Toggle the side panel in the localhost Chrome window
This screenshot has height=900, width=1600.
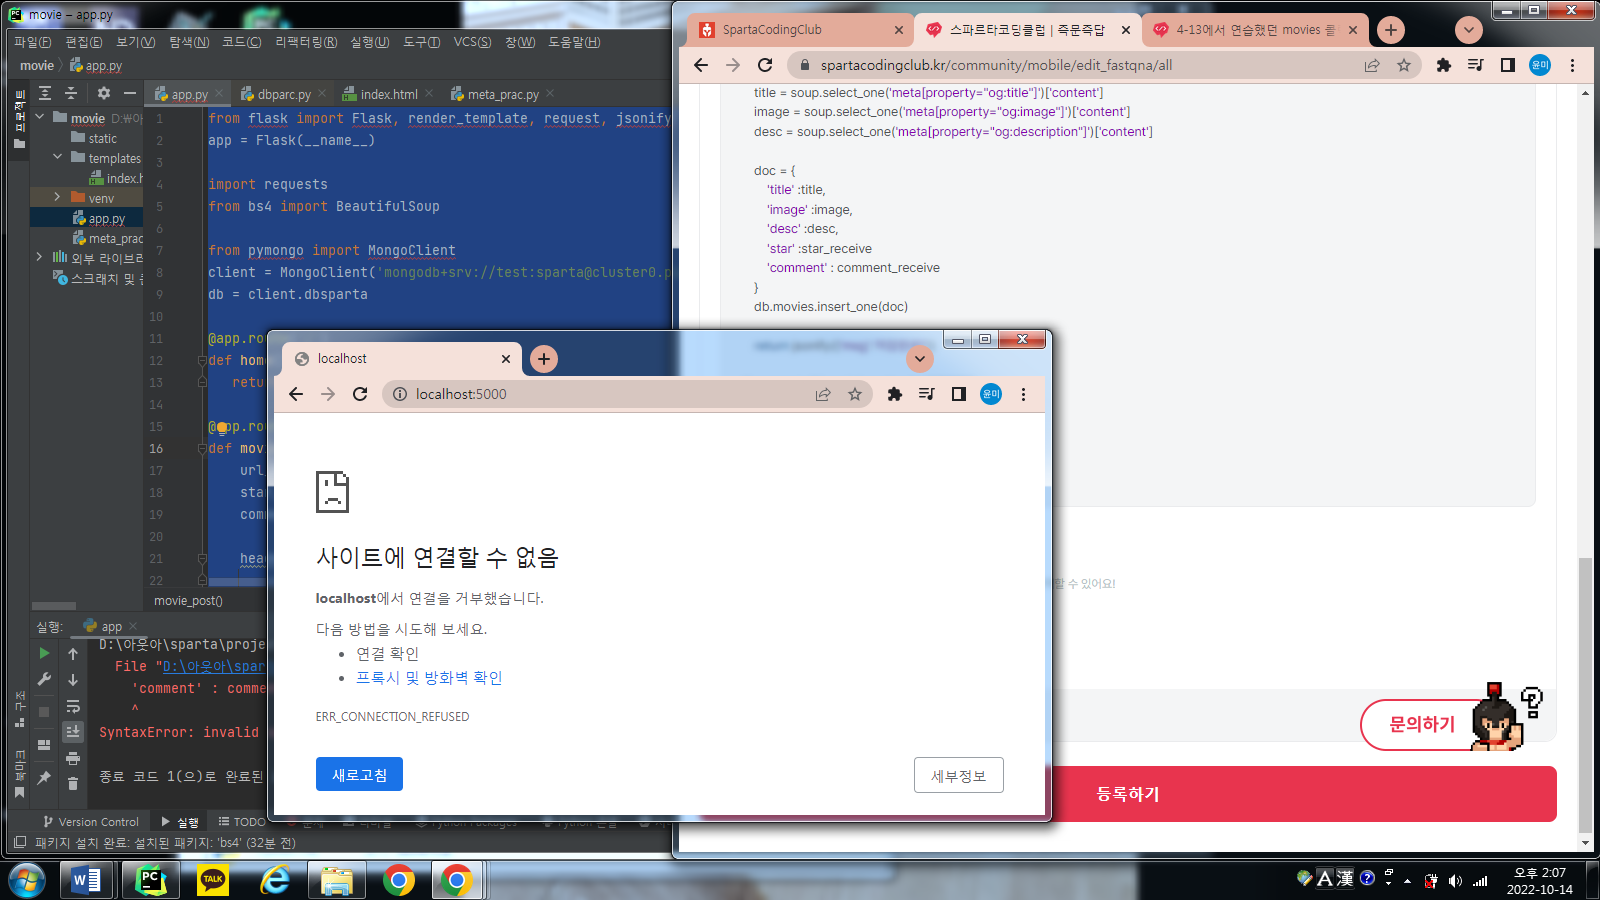(x=959, y=394)
